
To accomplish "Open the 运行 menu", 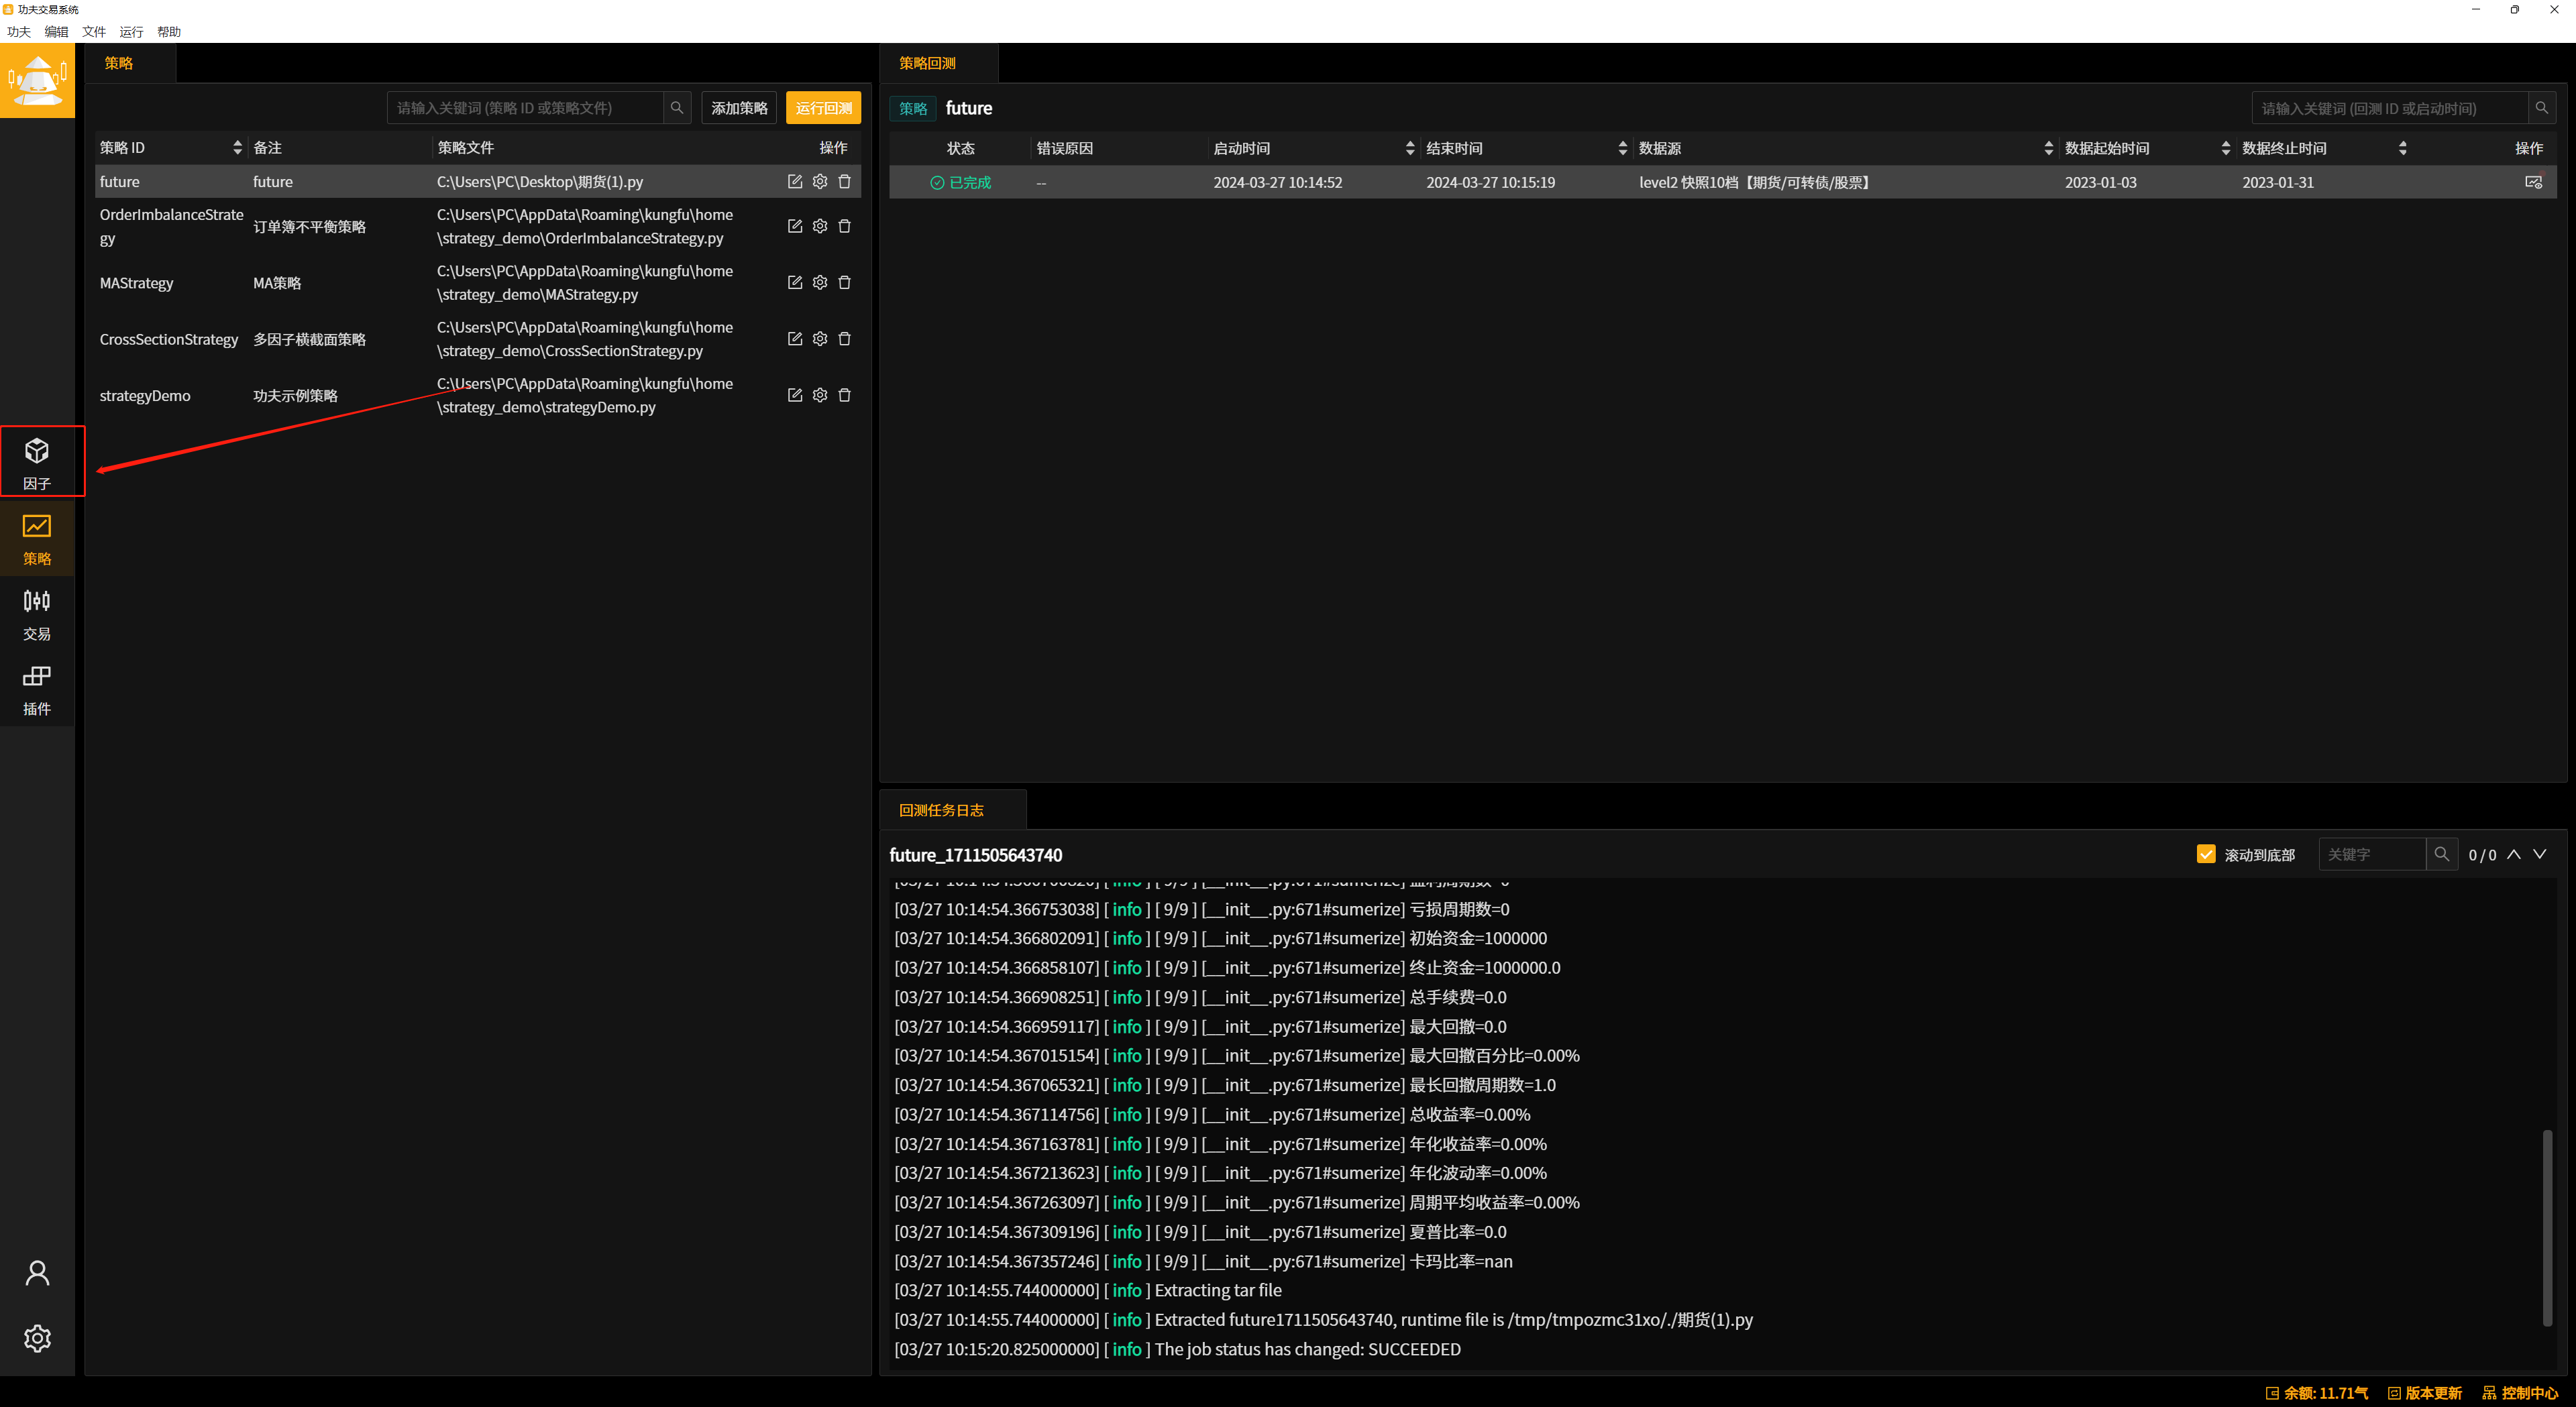I will click(x=131, y=32).
